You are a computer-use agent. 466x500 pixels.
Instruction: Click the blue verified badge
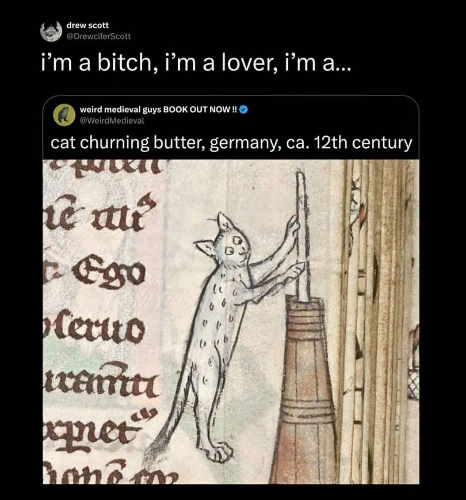[x=244, y=109]
